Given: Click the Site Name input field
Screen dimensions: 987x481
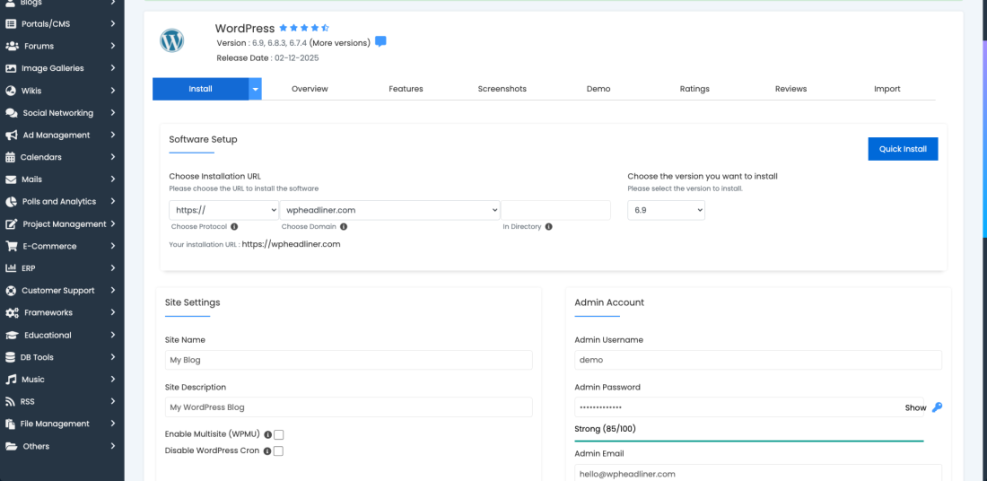Looking at the screenshot, I should tap(348, 360).
